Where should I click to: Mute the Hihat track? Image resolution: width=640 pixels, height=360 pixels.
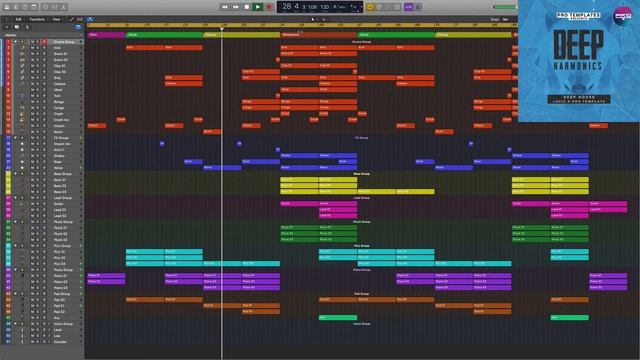[32, 89]
